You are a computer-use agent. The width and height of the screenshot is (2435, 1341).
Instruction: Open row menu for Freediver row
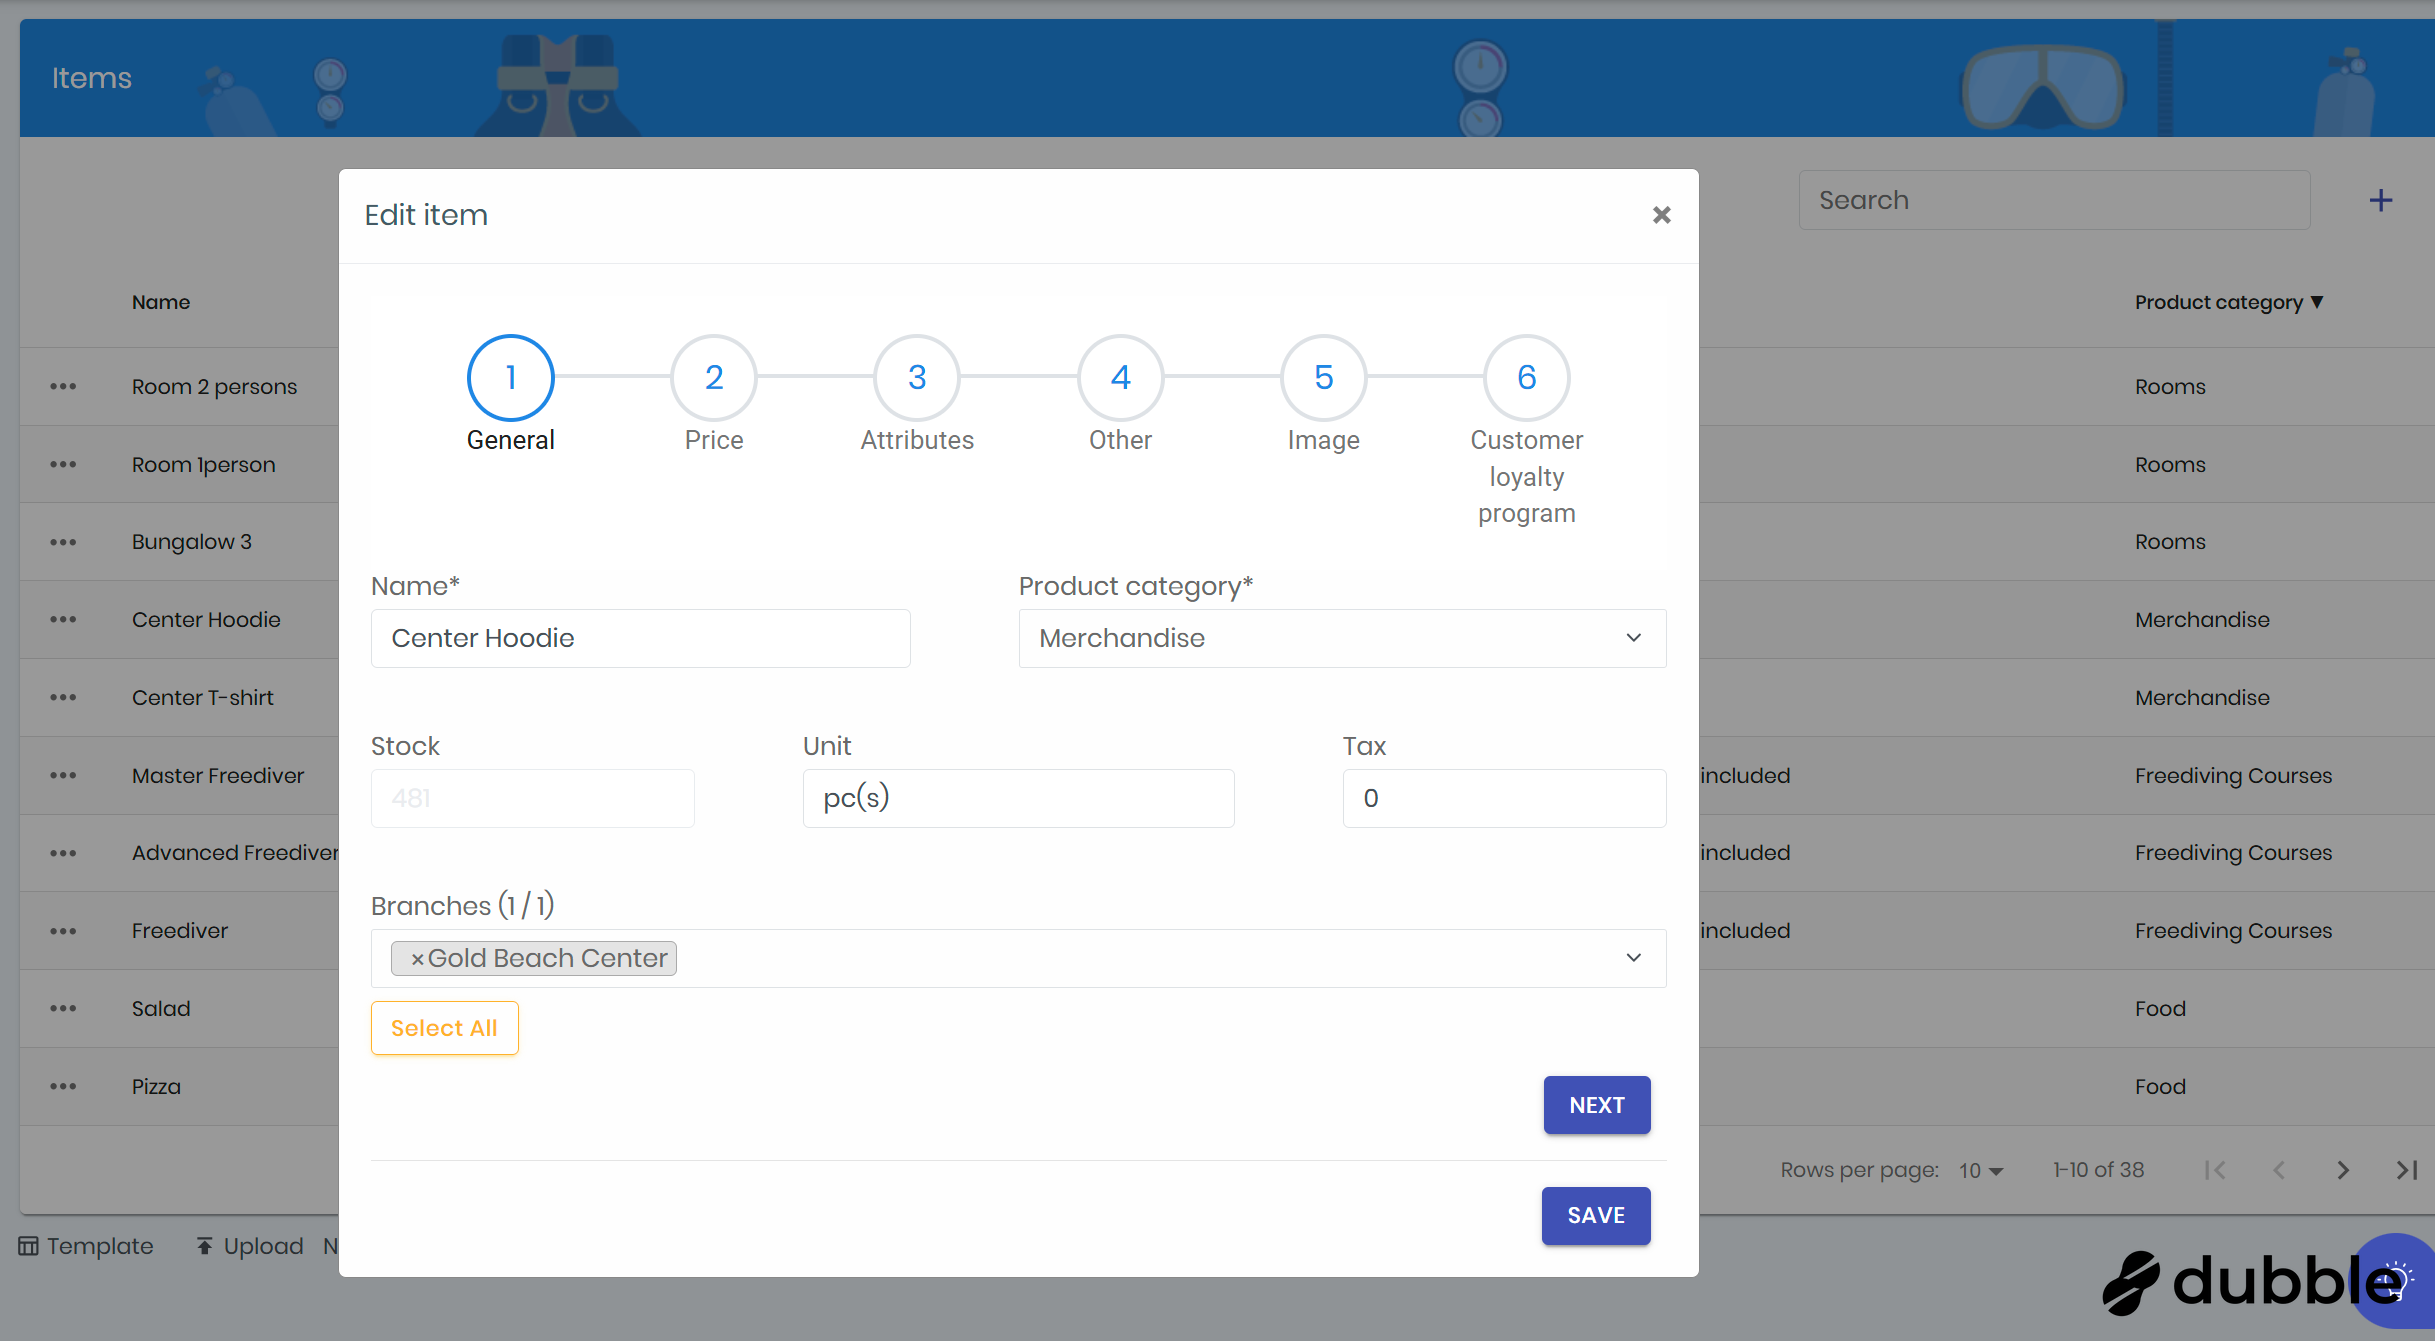point(63,931)
